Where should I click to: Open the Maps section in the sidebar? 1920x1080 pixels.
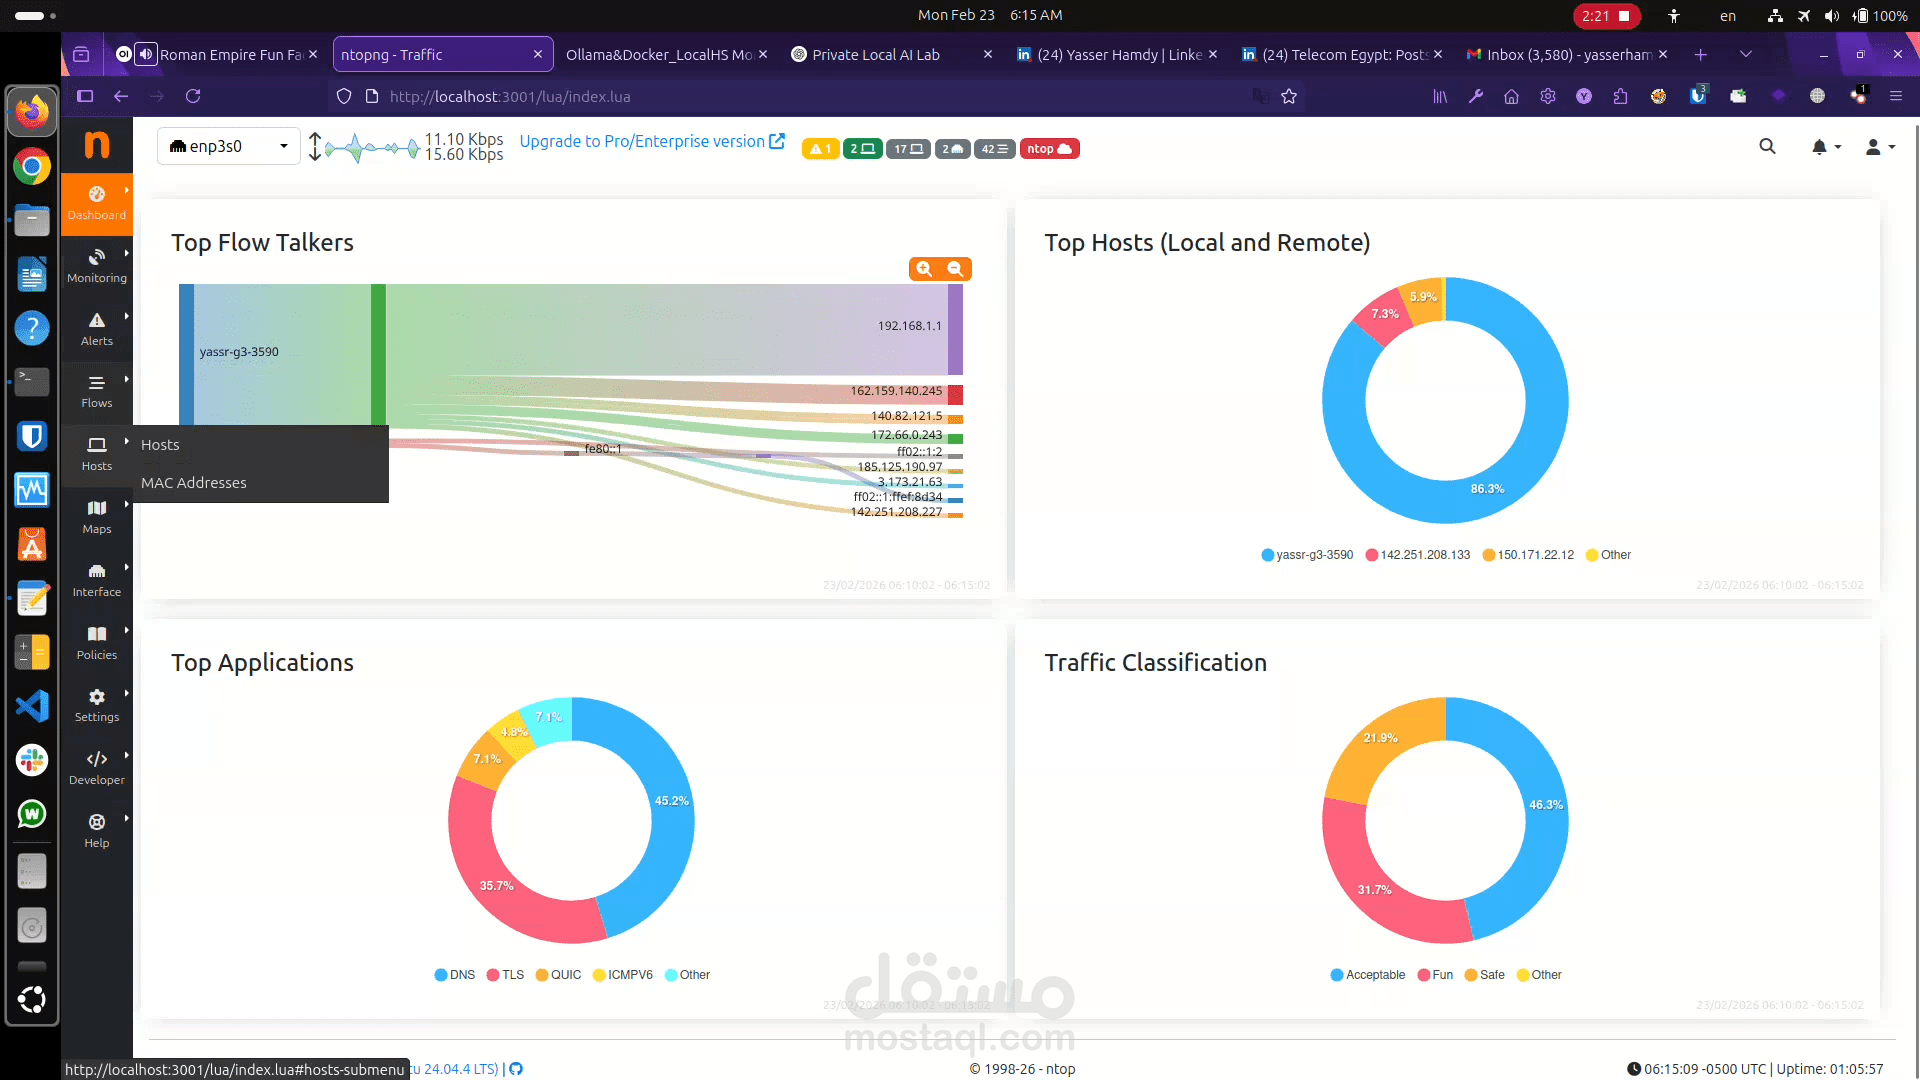coord(96,517)
